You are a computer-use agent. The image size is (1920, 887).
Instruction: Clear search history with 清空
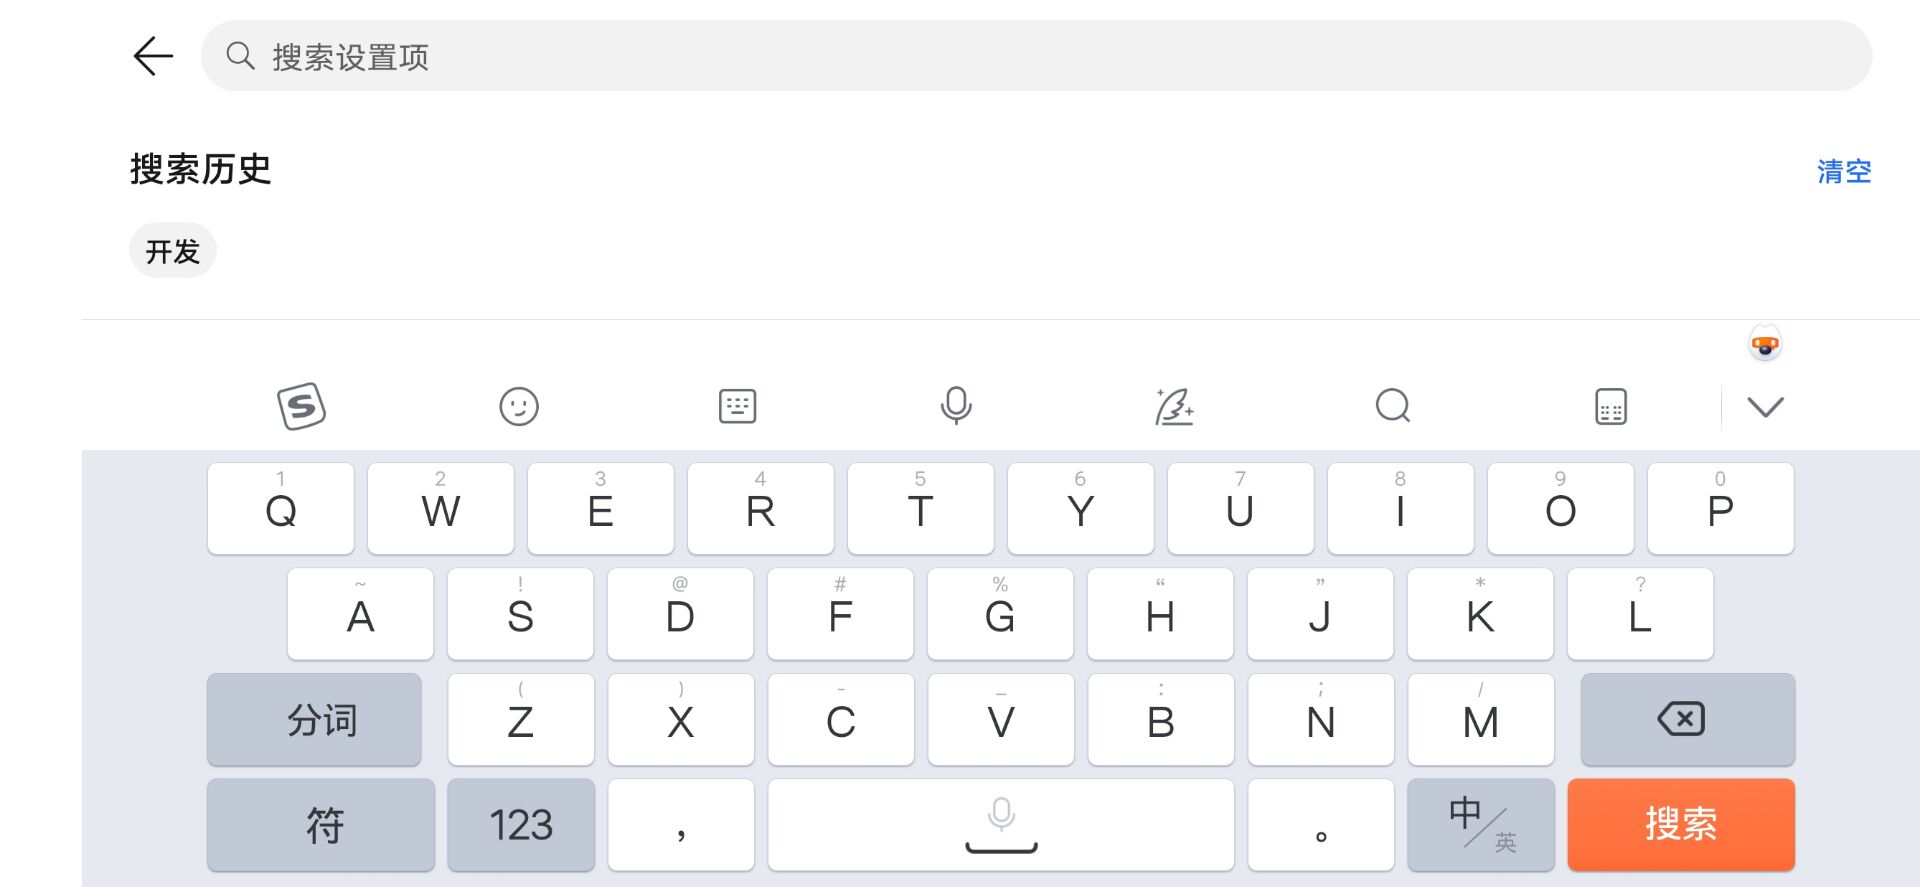[1844, 171]
